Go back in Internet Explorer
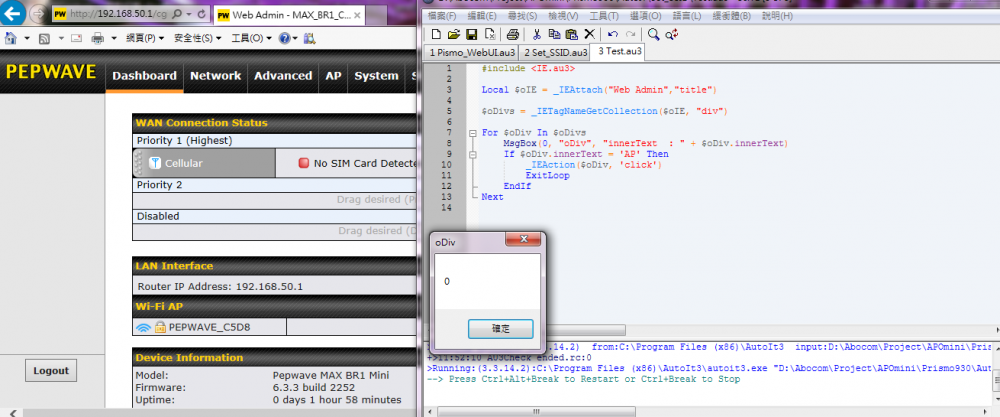 pos(11,12)
